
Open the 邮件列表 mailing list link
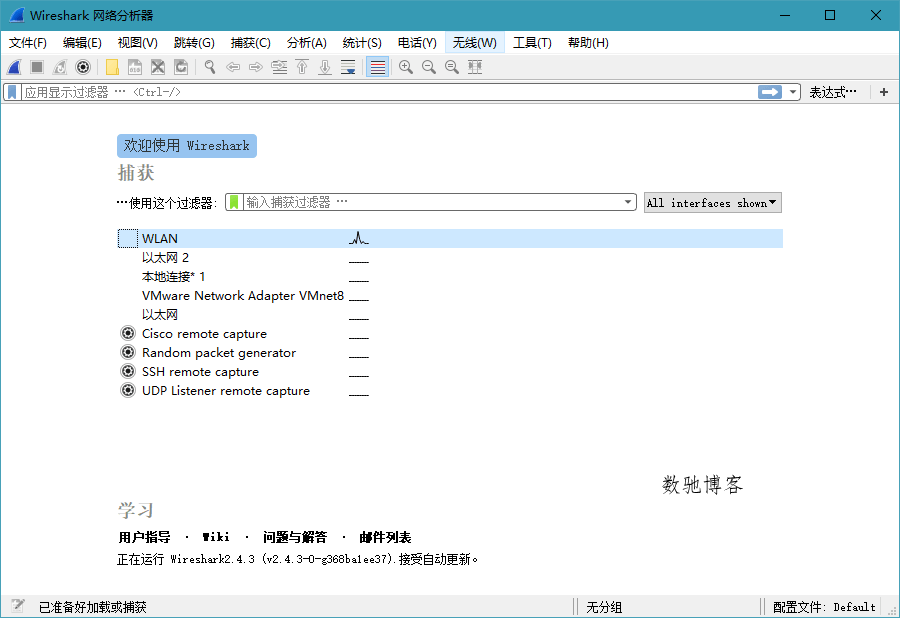point(385,537)
